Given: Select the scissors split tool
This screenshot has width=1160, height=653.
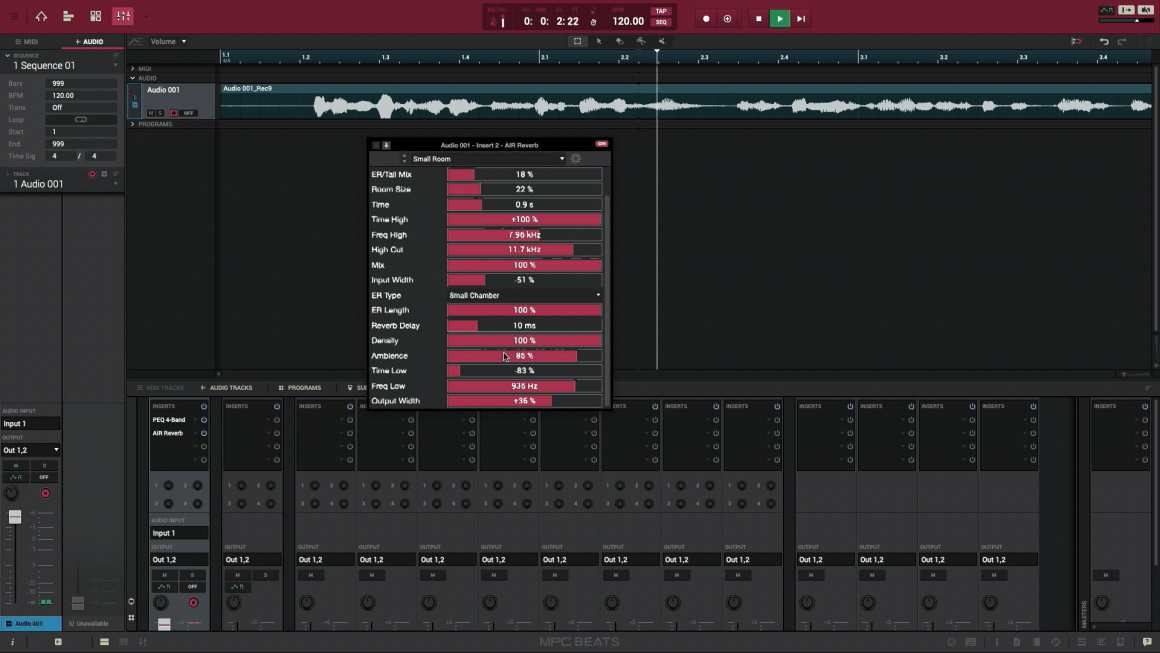Looking at the screenshot, I should pyautogui.click(x=641, y=42).
